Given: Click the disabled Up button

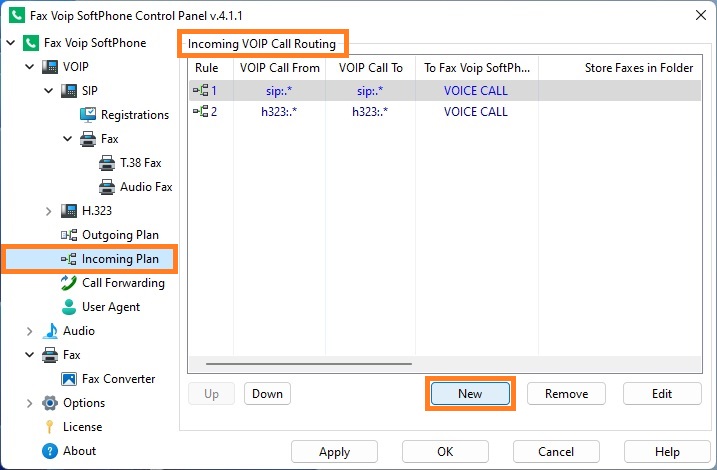Looking at the screenshot, I should pos(211,394).
